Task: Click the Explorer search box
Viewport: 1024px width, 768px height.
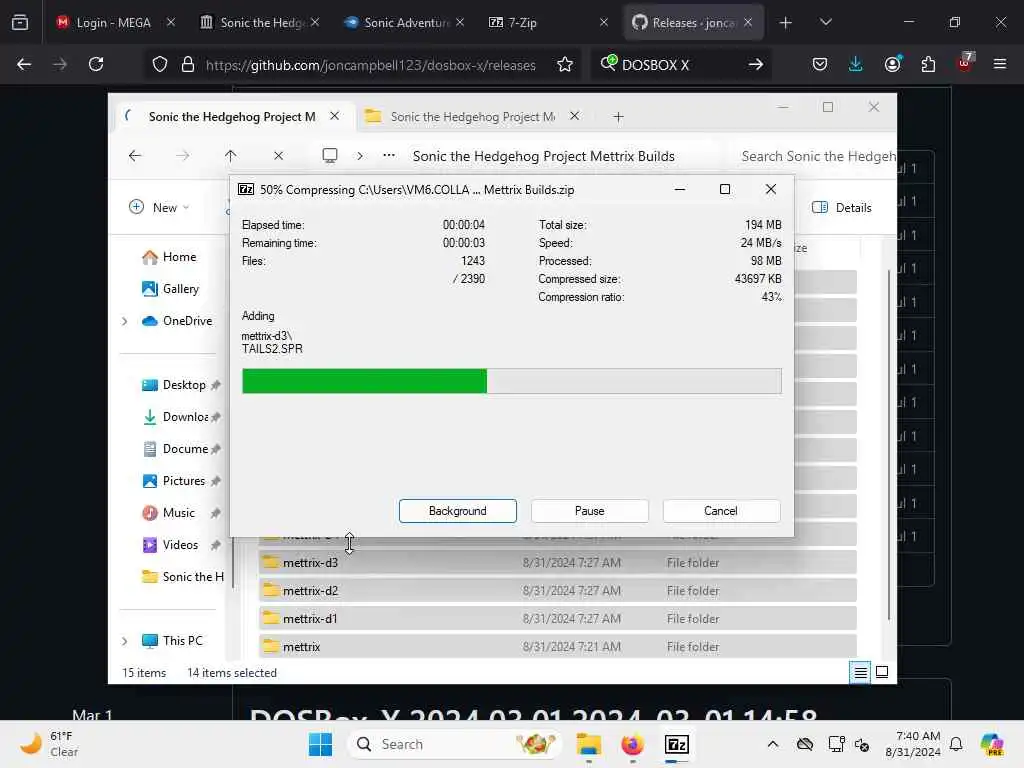Action: coord(816,156)
